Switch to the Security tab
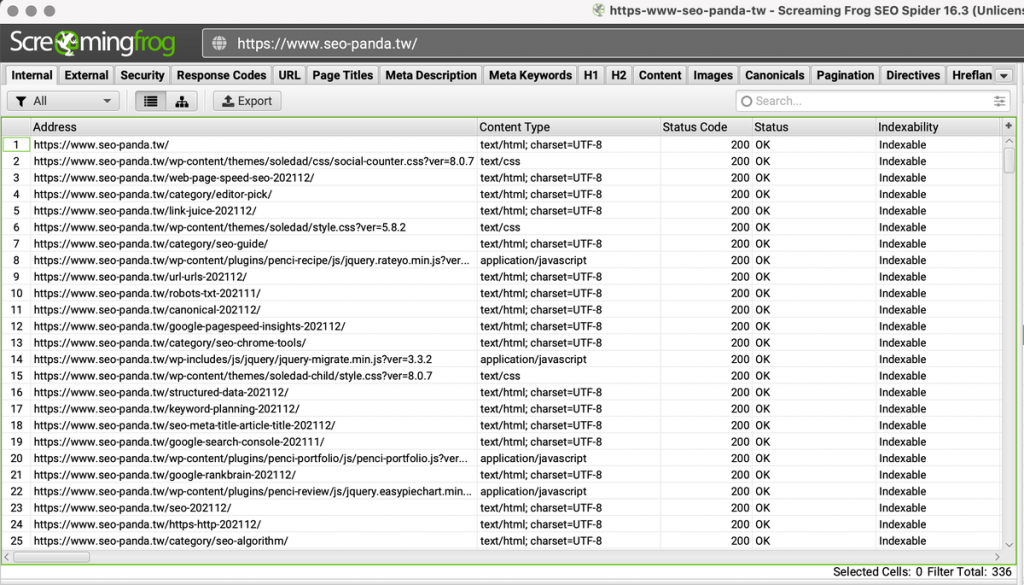This screenshot has width=1024, height=585. coord(142,75)
